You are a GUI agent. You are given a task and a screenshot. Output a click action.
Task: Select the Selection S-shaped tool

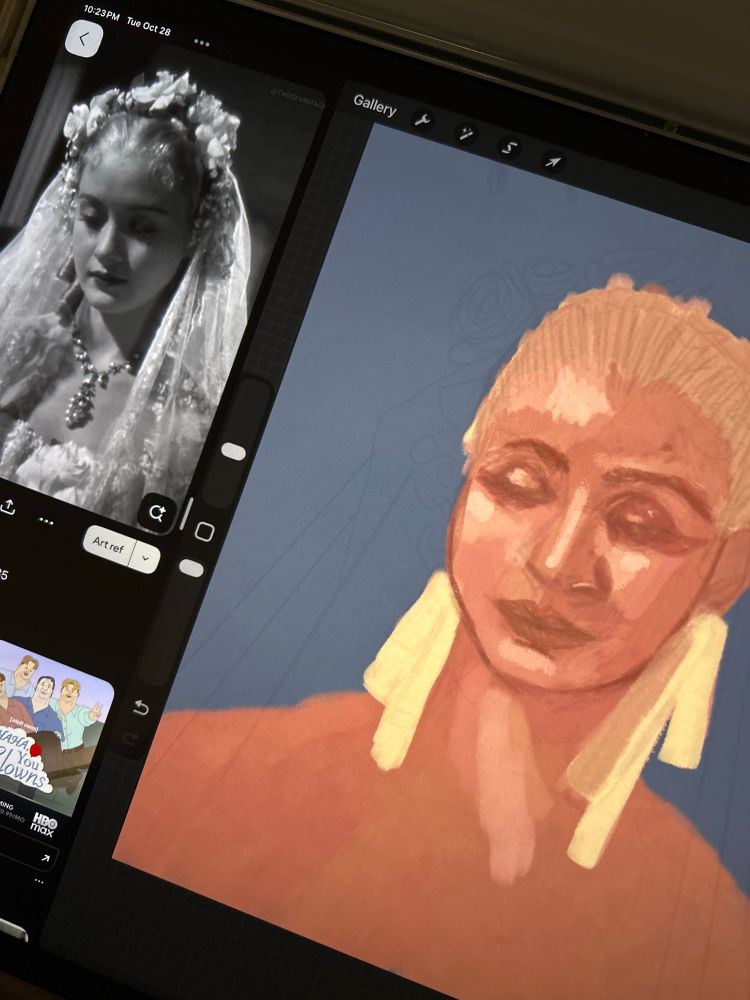click(x=509, y=147)
